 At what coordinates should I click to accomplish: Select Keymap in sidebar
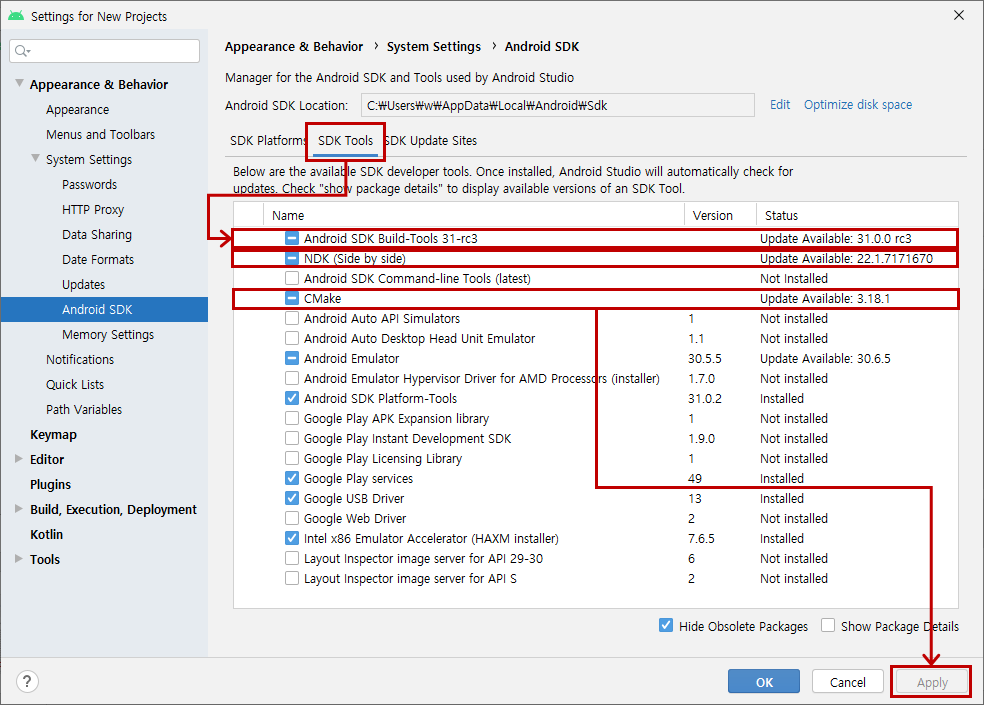pos(53,434)
